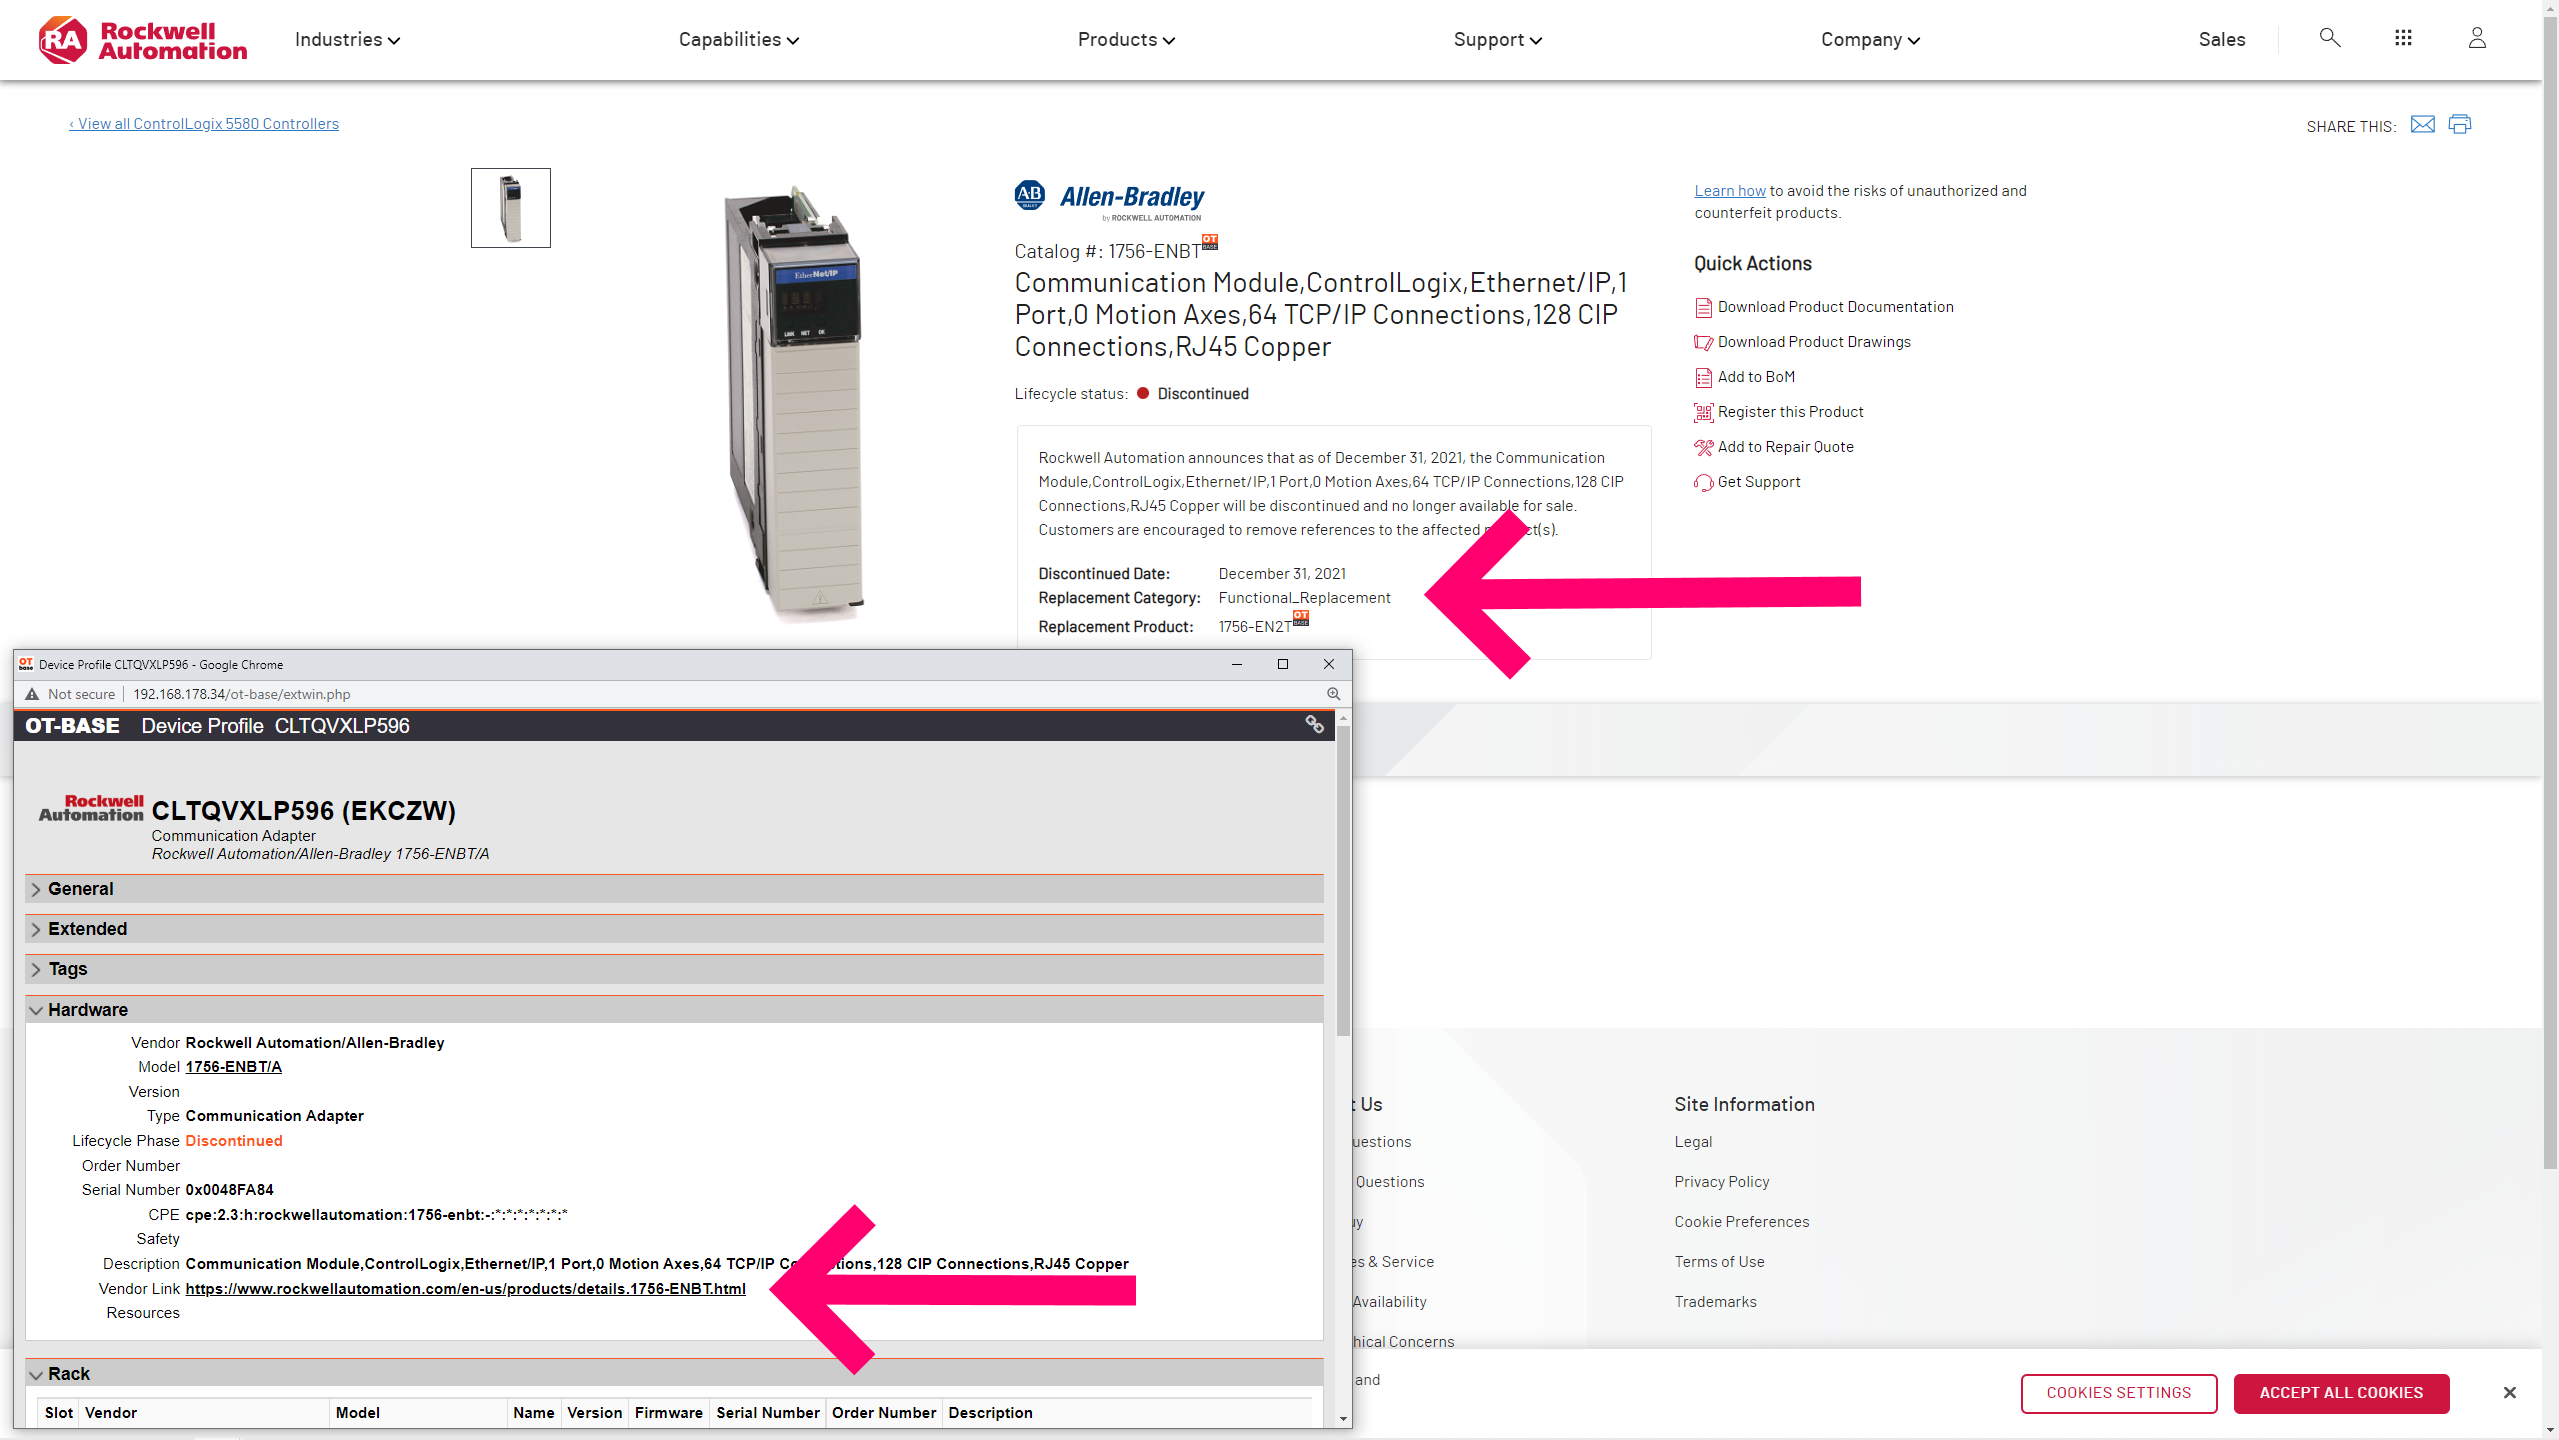The image size is (2559, 1440).
Task: Click the popup address bar URL
Action: pyautogui.click(x=241, y=694)
